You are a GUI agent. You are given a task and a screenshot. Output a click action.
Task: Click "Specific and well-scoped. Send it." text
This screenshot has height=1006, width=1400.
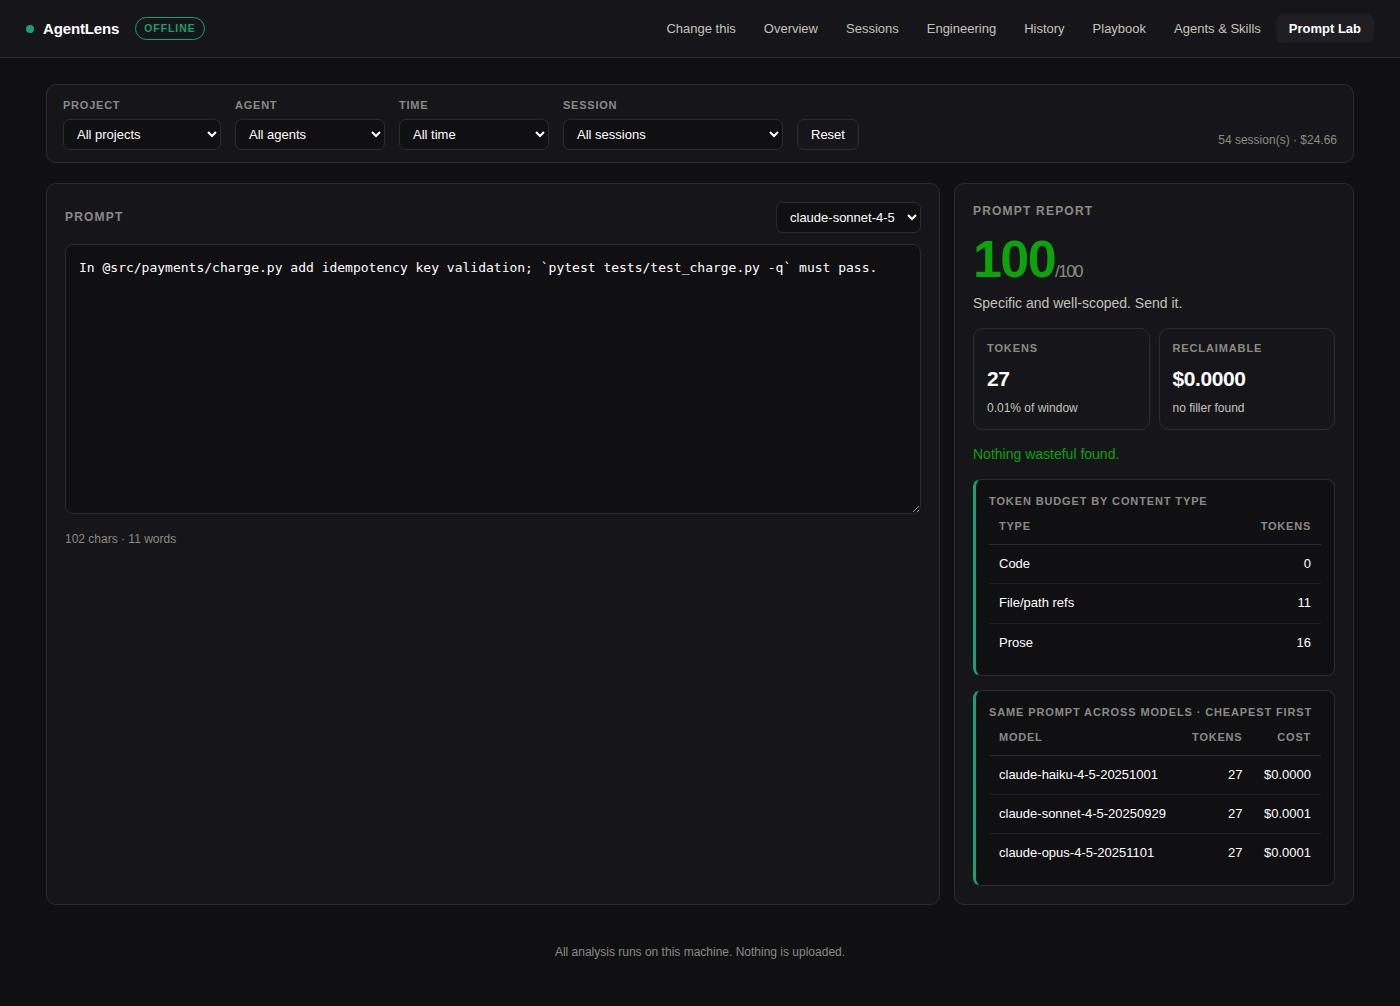click(x=1077, y=303)
